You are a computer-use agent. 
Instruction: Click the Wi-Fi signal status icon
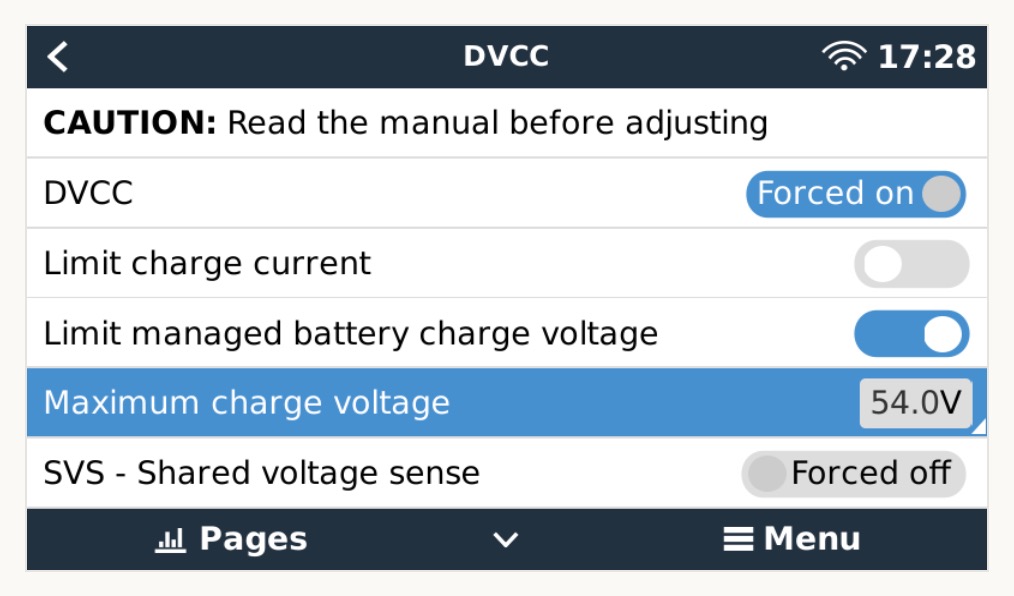click(844, 57)
